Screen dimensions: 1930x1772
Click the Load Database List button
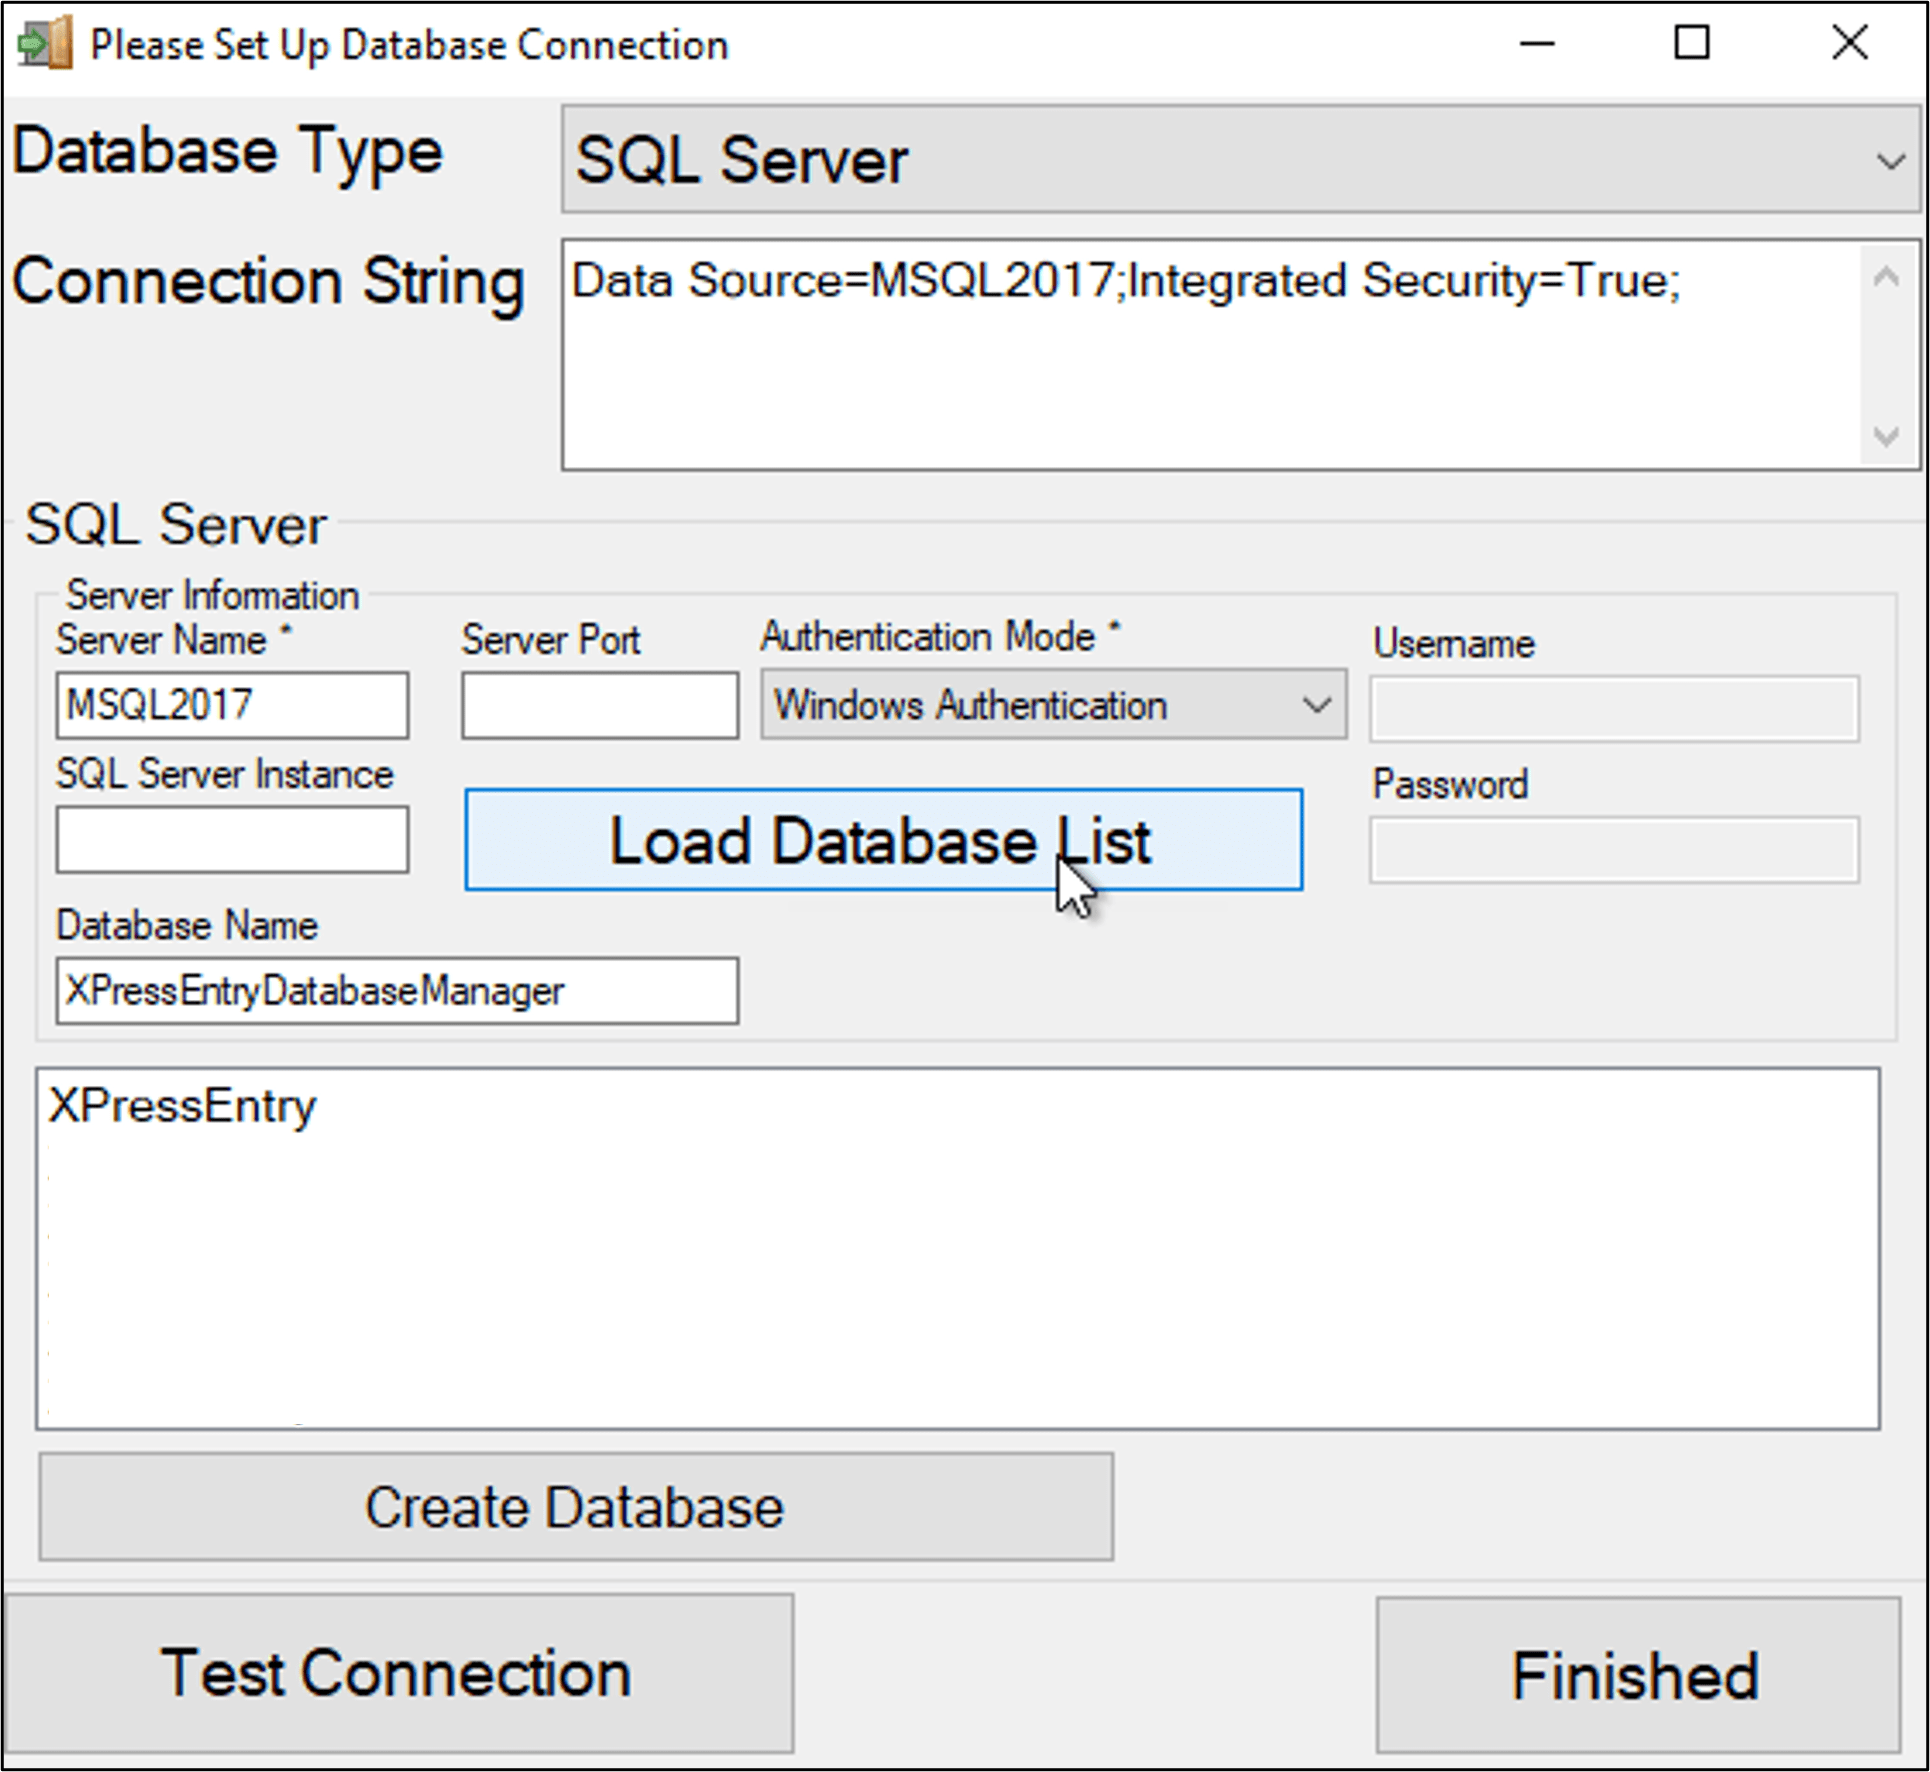(883, 840)
